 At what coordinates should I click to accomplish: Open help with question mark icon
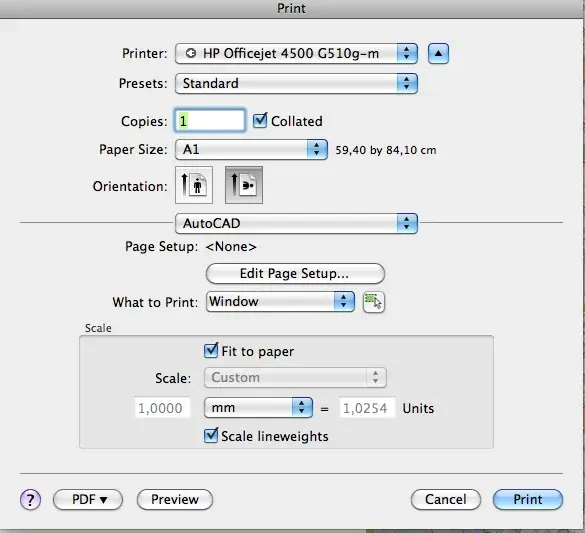click(31, 499)
